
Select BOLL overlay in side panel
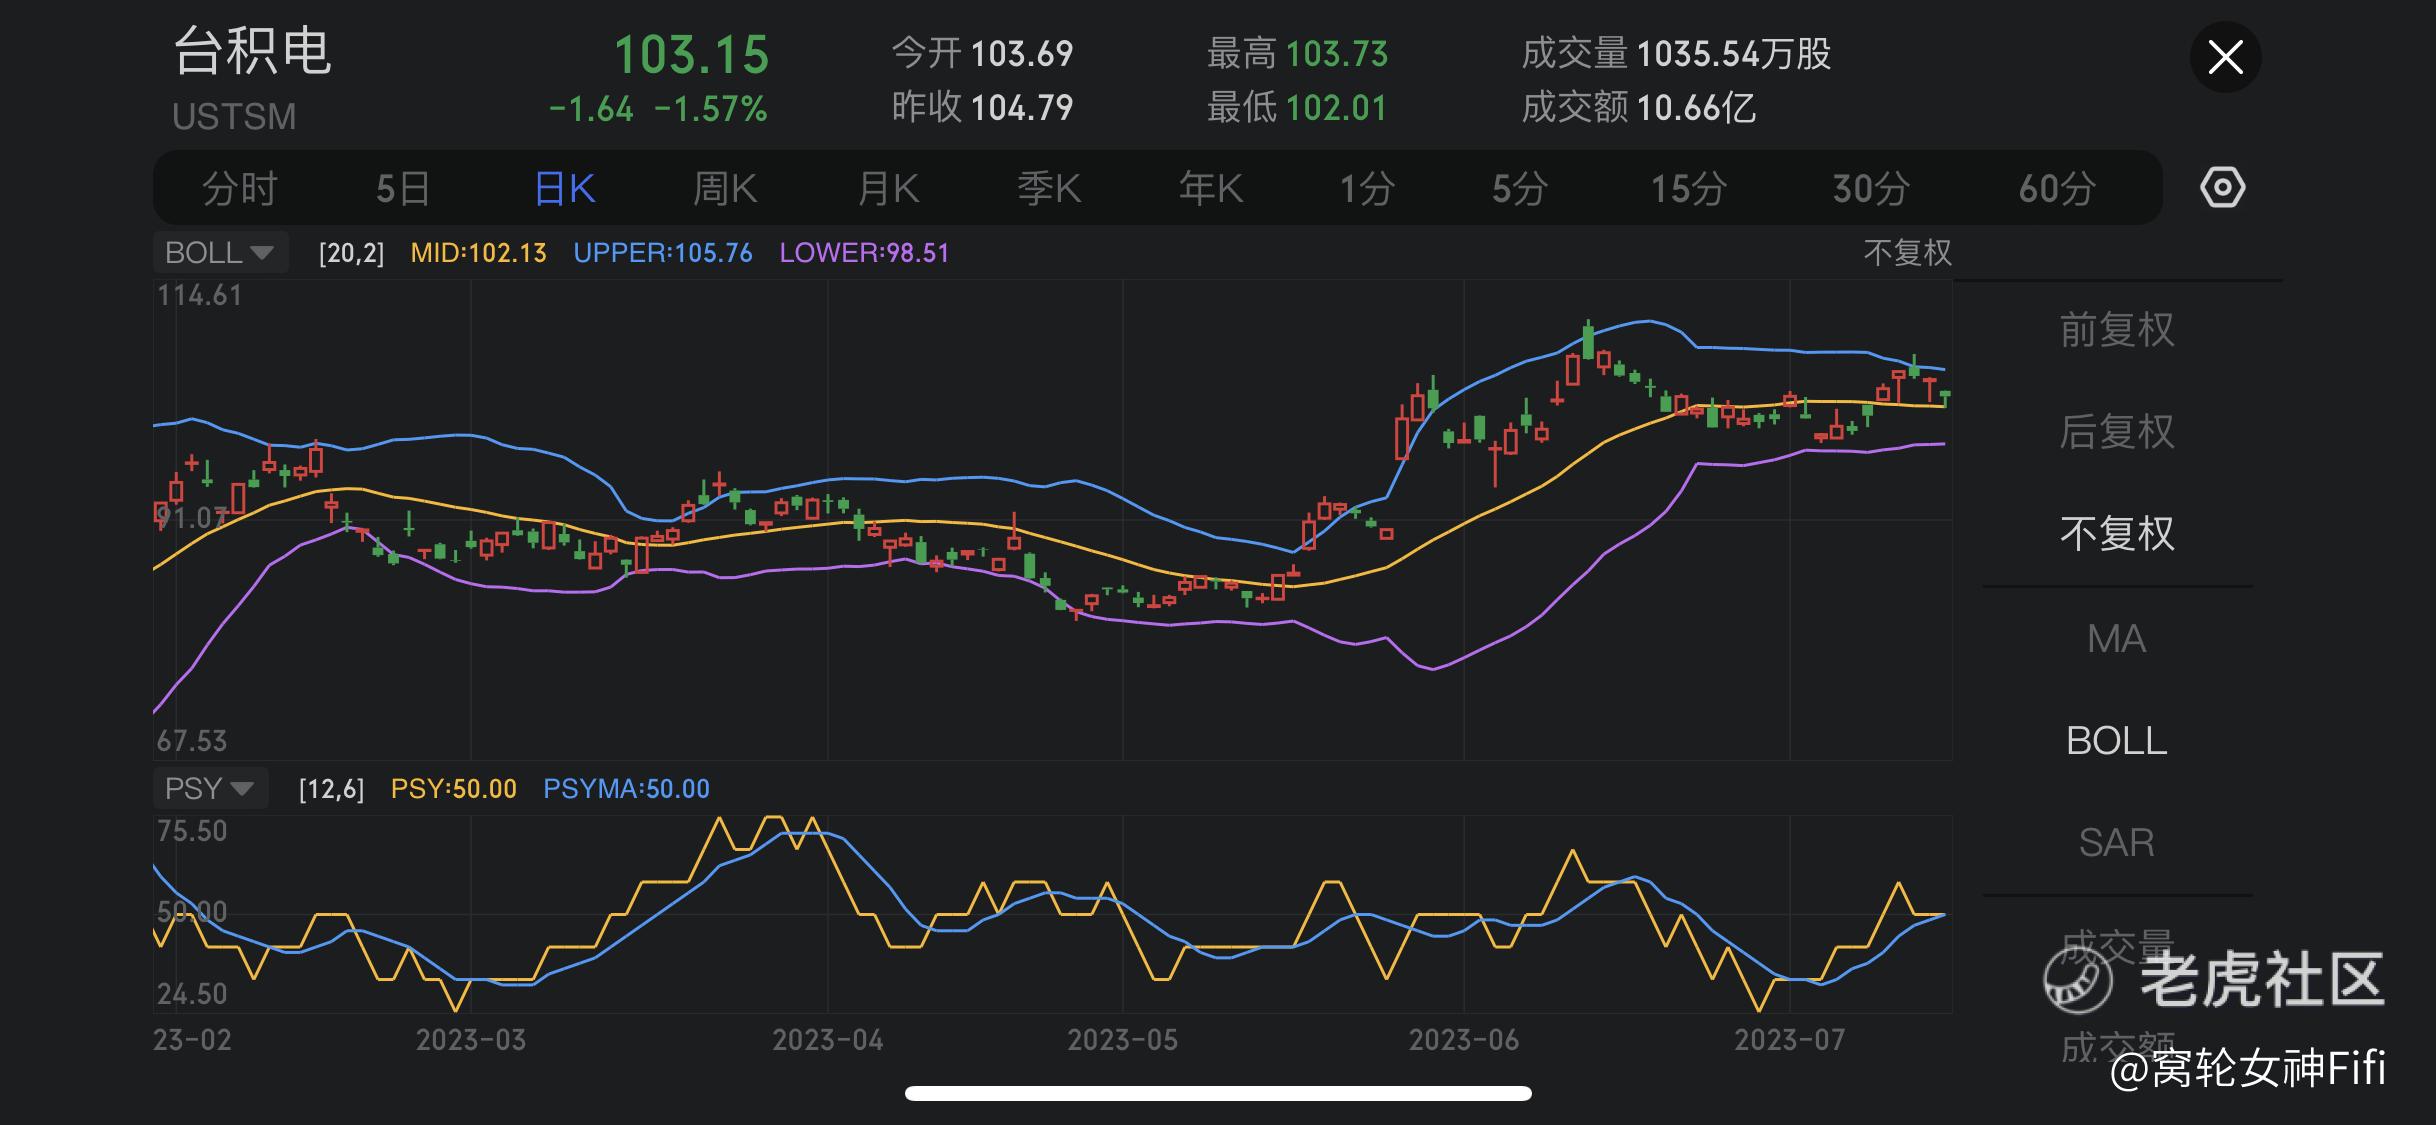[2117, 741]
